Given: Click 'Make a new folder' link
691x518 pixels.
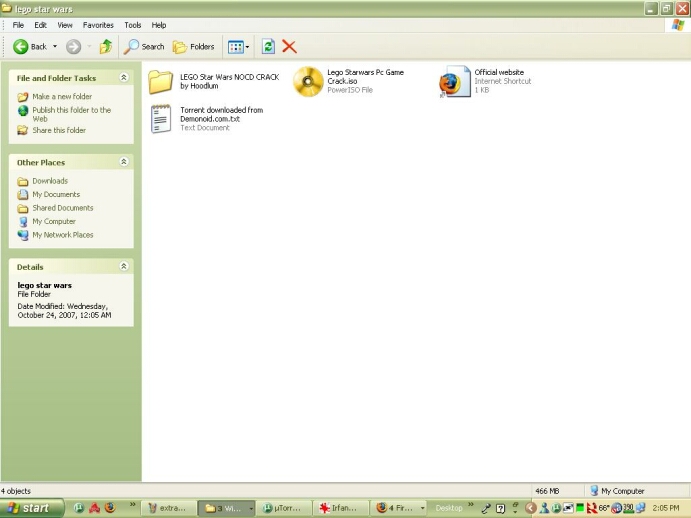Looking at the screenshot, I should tap(61, 97).
